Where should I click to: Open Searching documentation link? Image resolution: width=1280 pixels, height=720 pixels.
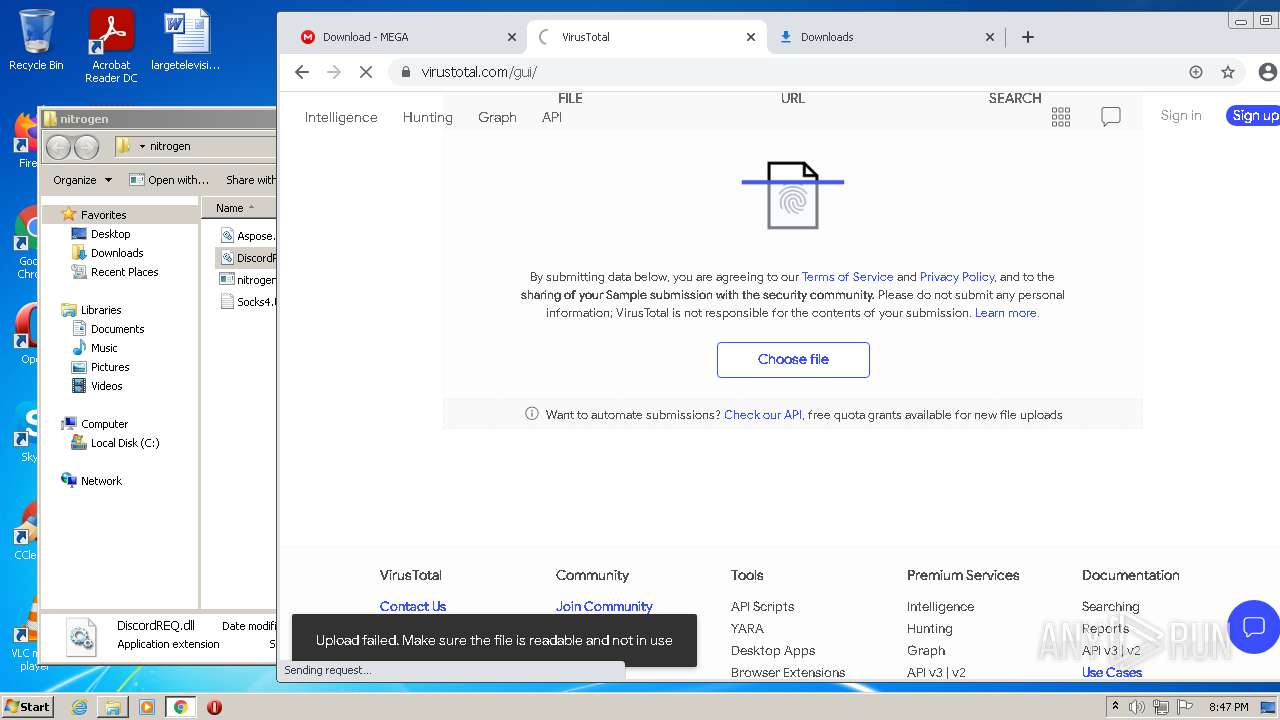point(1110,606)
